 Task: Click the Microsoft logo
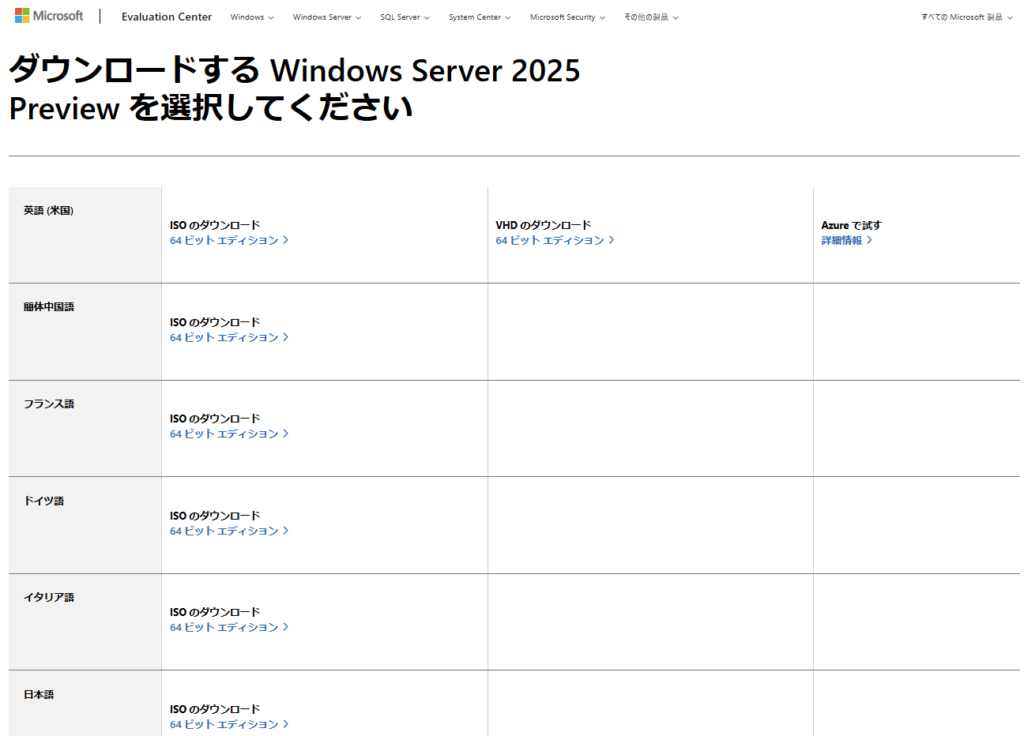point(49,16)
